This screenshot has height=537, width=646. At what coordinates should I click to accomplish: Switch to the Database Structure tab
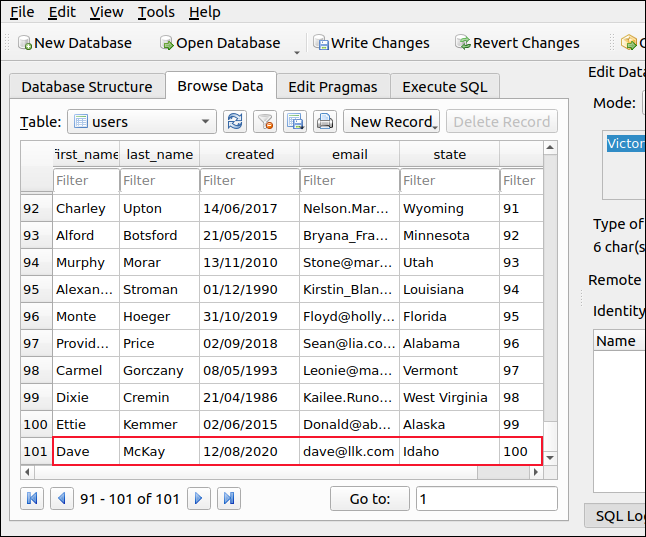[x=87, y=86]
